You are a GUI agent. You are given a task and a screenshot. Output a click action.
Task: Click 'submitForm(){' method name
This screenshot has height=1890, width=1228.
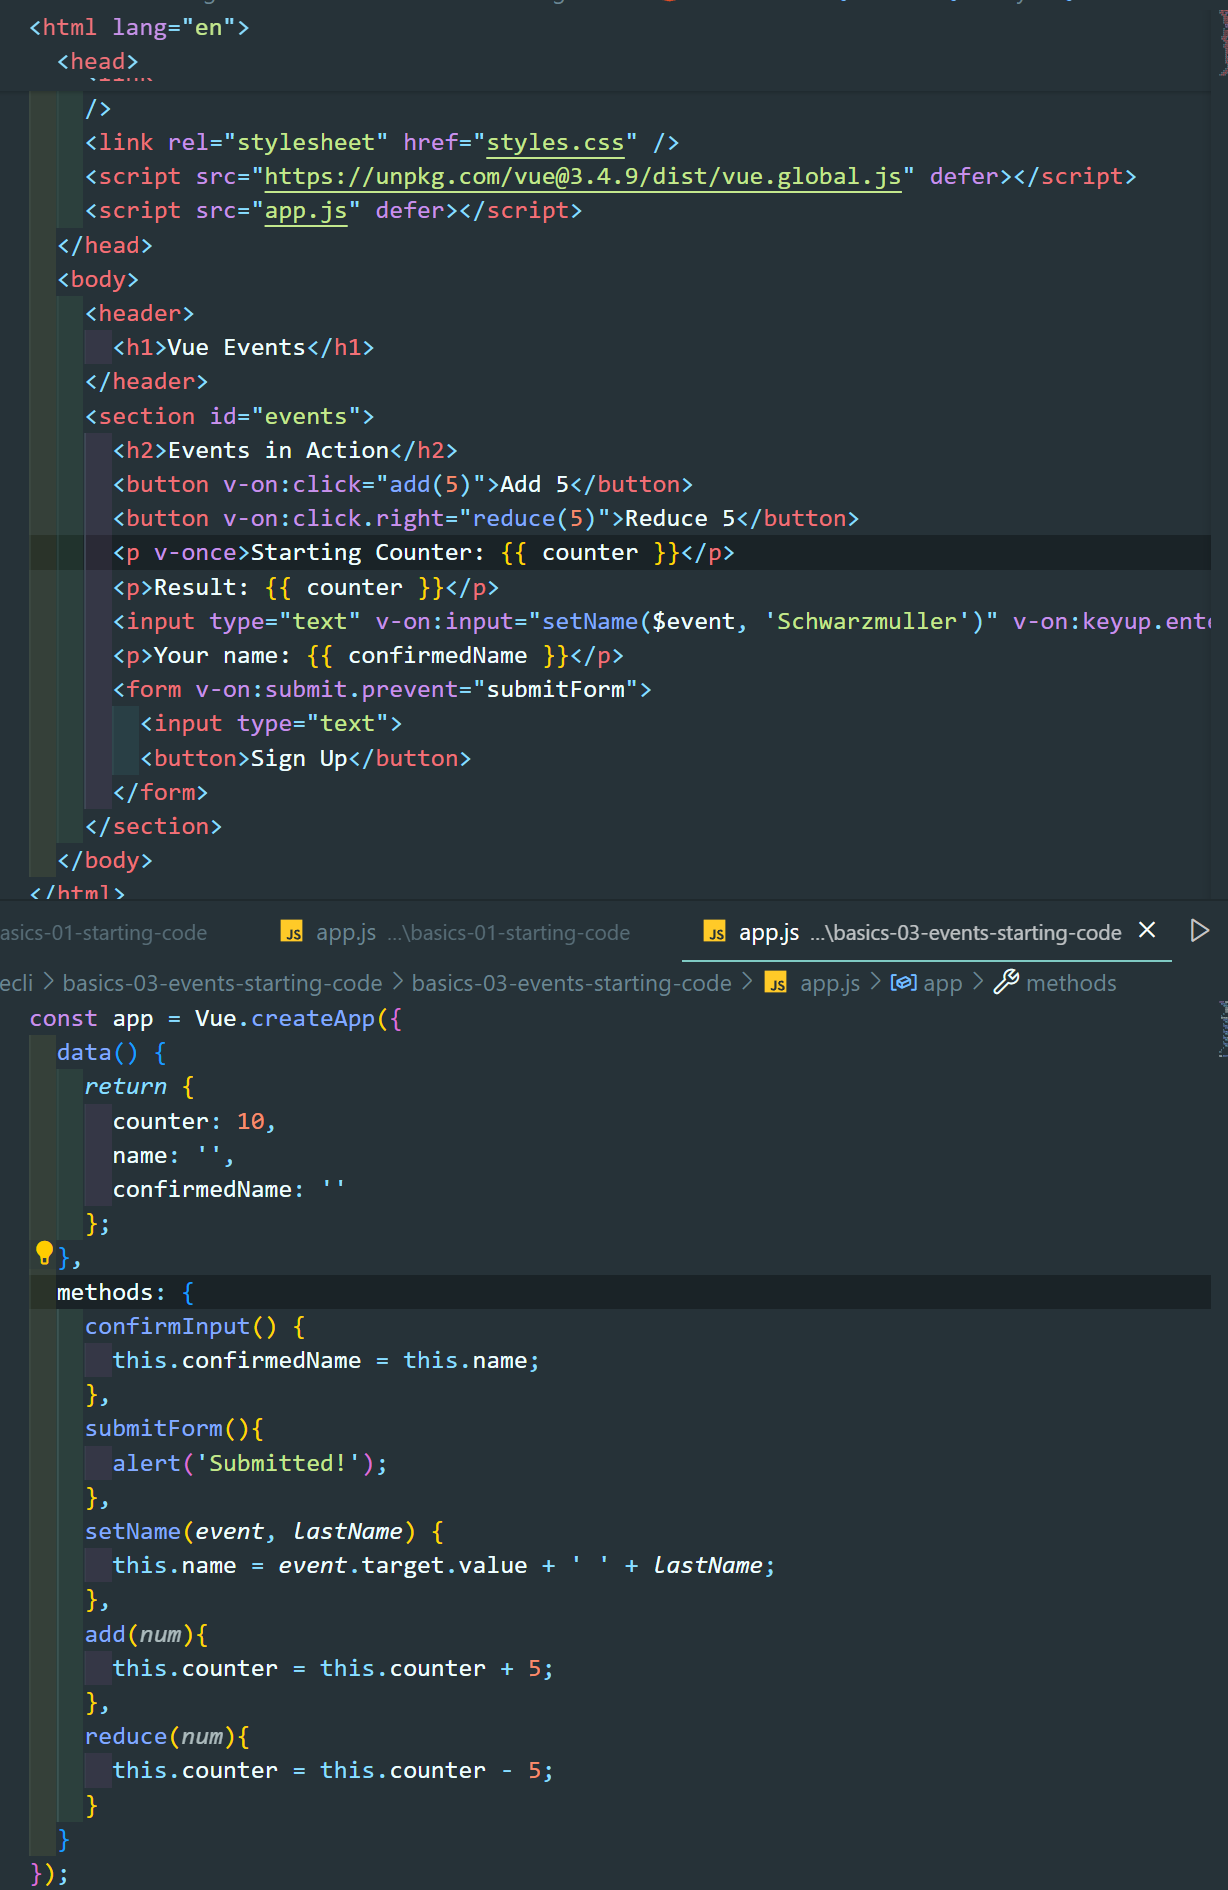click(174, 1429)
